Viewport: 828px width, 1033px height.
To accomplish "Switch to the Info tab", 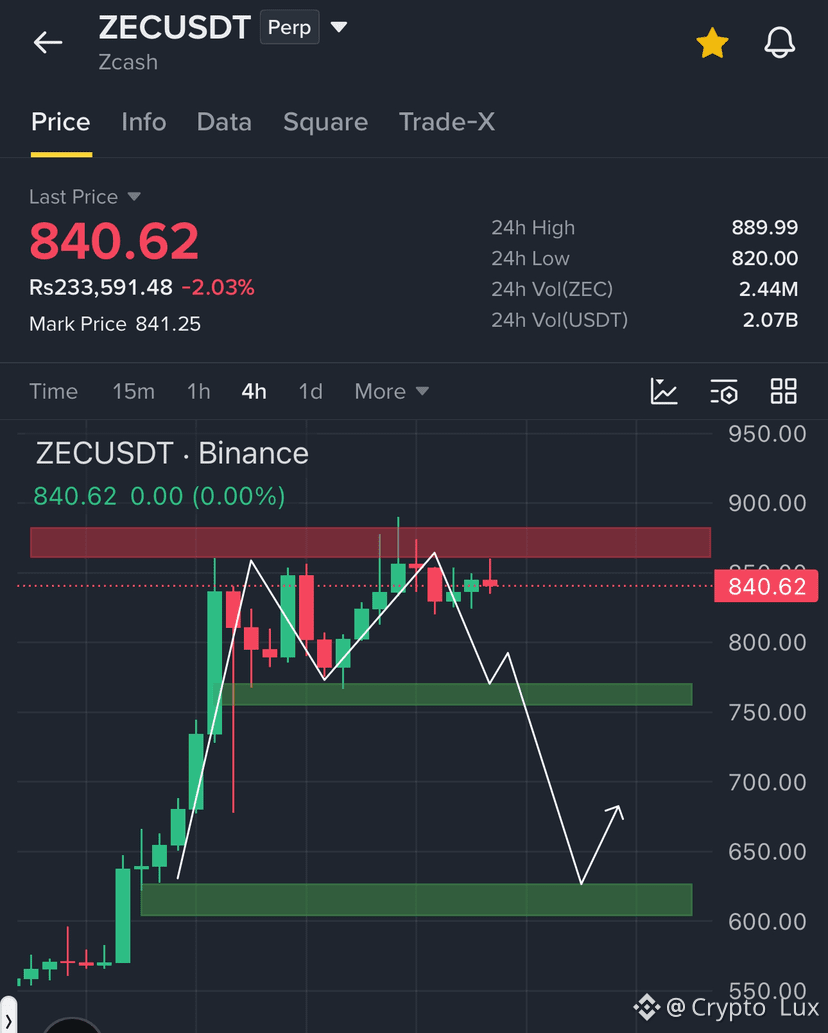I will [144, 123].
